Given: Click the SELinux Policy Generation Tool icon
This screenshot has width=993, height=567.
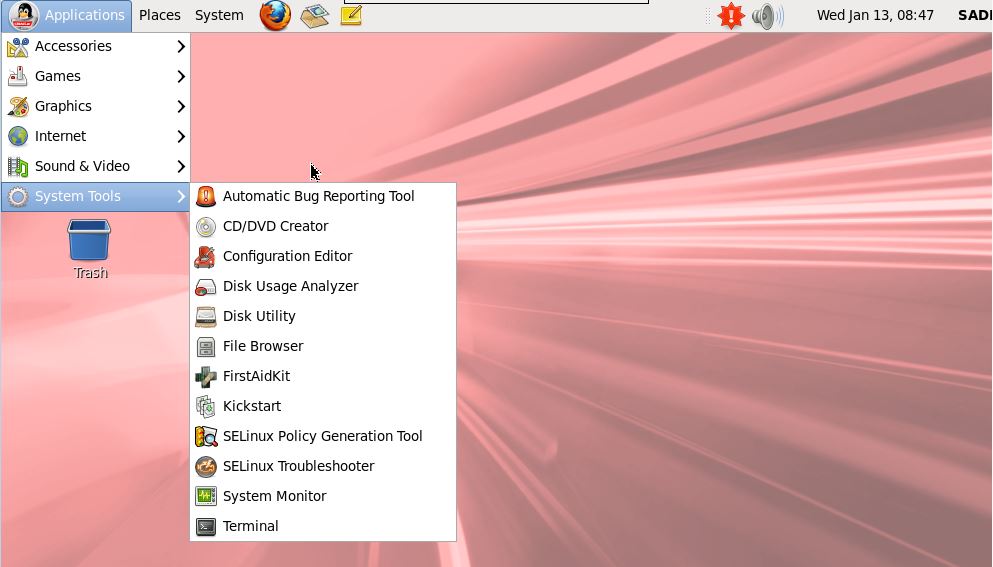Looking at the screenshot, I should click(x=206, y=436).
